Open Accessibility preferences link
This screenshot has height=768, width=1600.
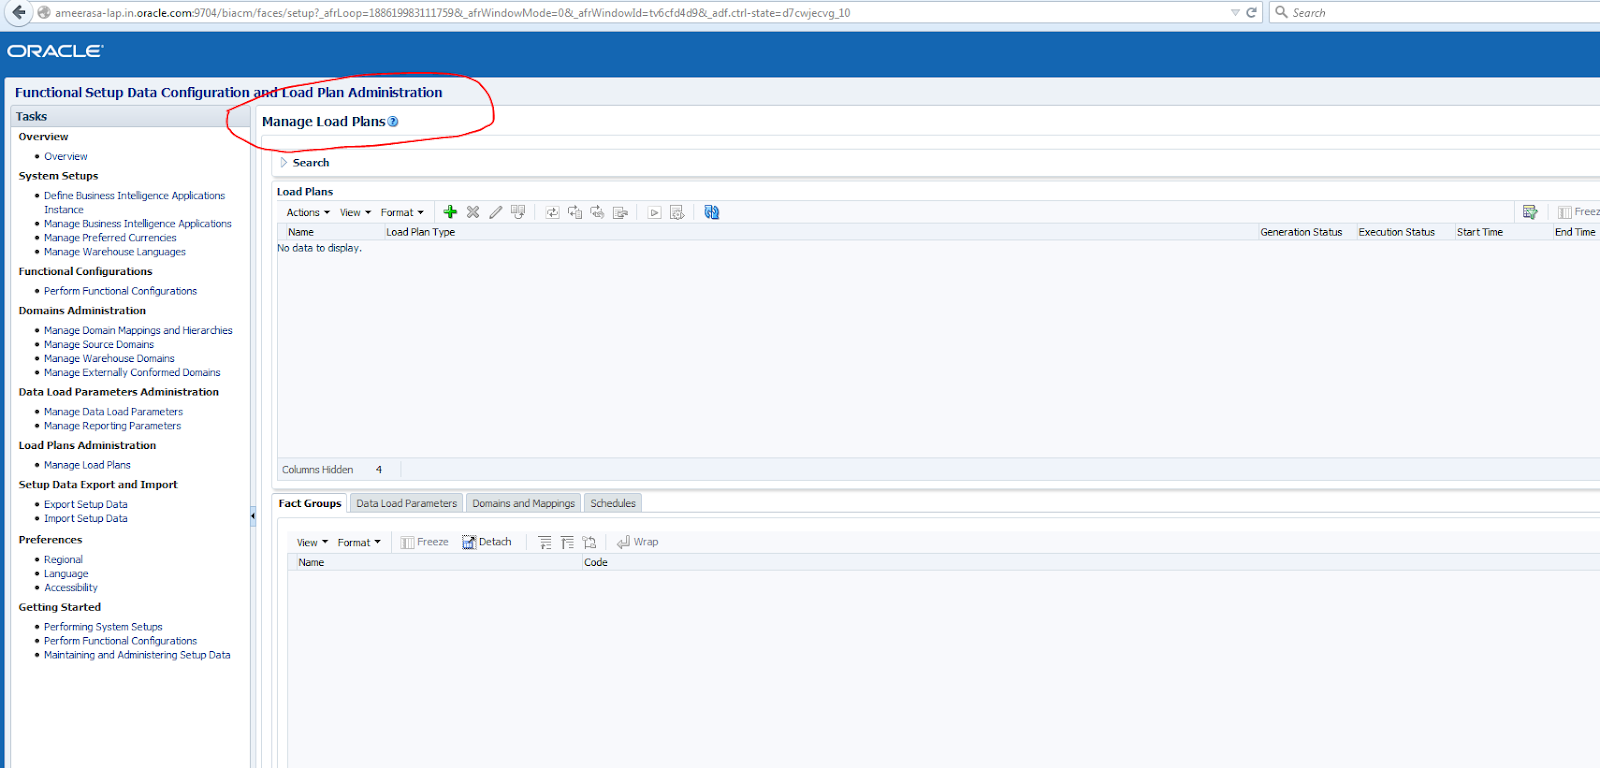pyautogui.click(x=70, y=588)
